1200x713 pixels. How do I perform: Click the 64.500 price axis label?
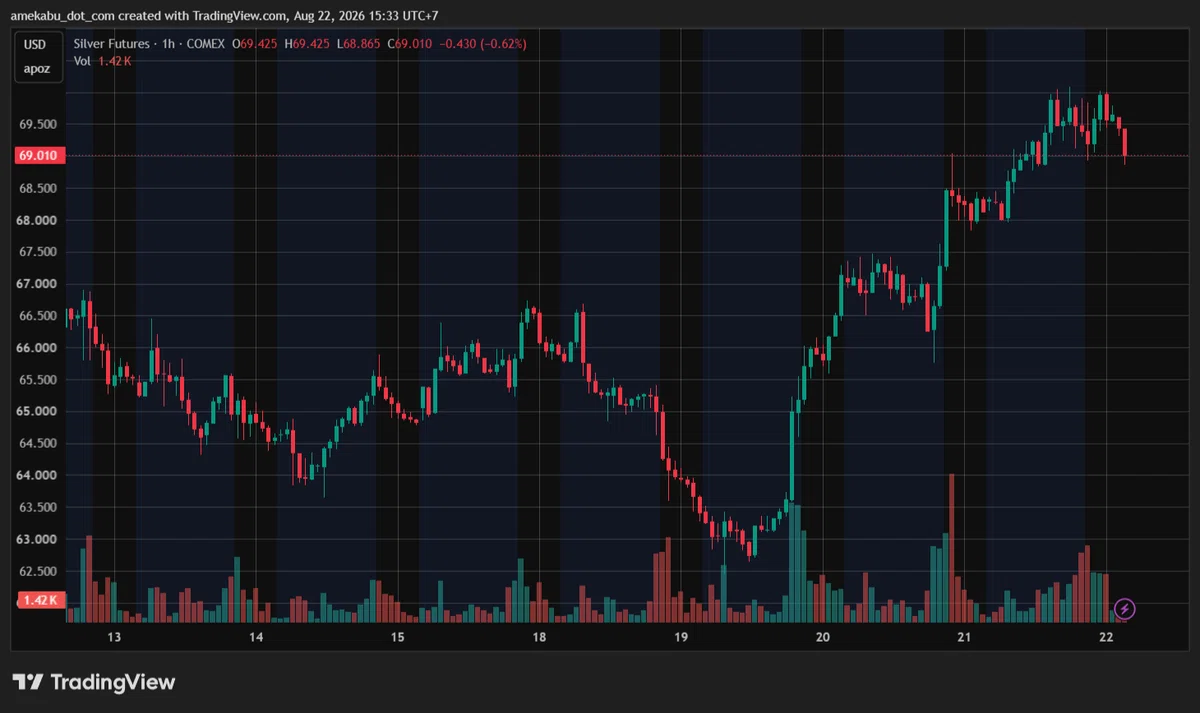(39, 444)
